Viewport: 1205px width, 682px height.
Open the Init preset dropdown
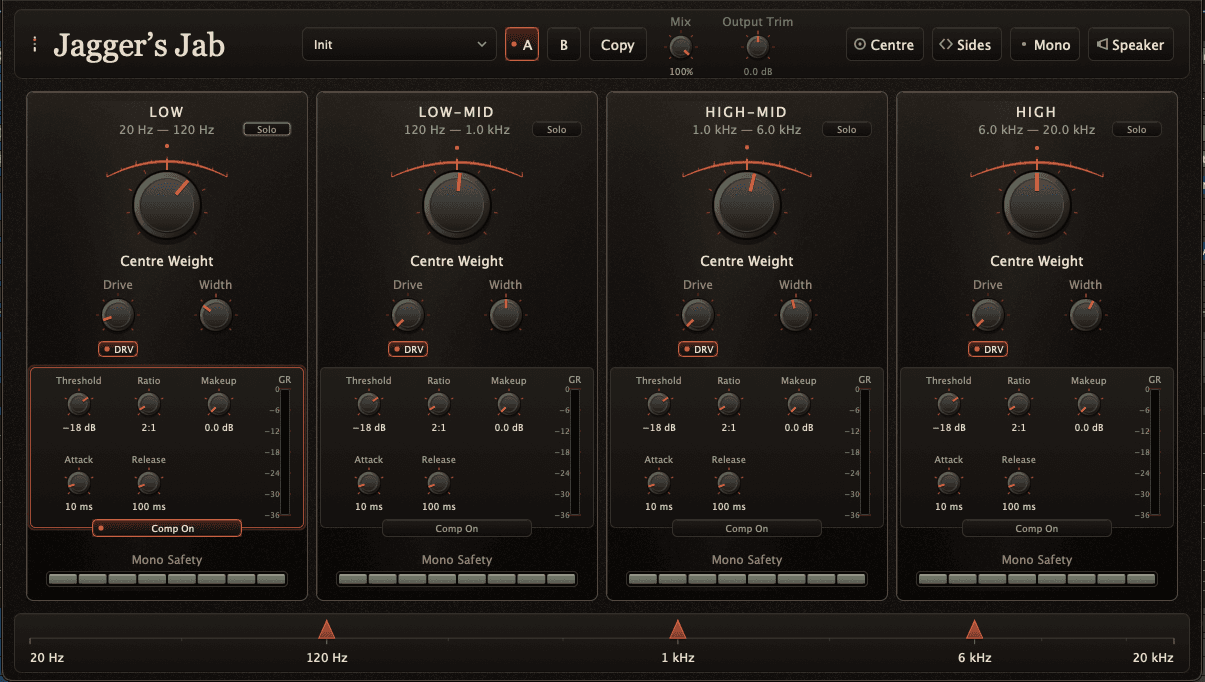click(x=399, y=45)
